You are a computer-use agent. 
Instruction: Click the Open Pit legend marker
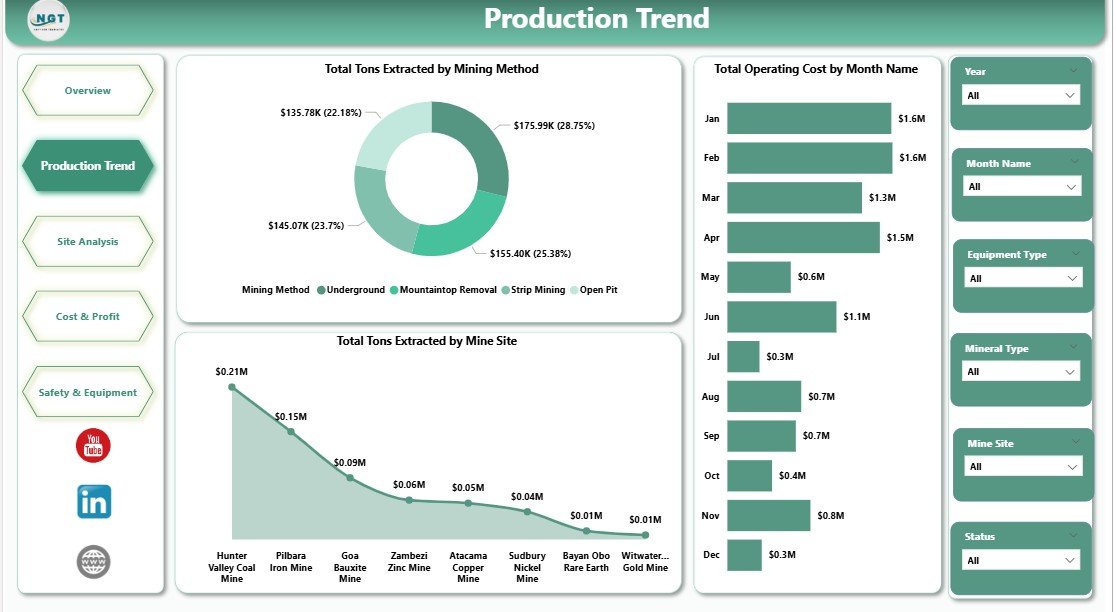click(x=574, y=290)
